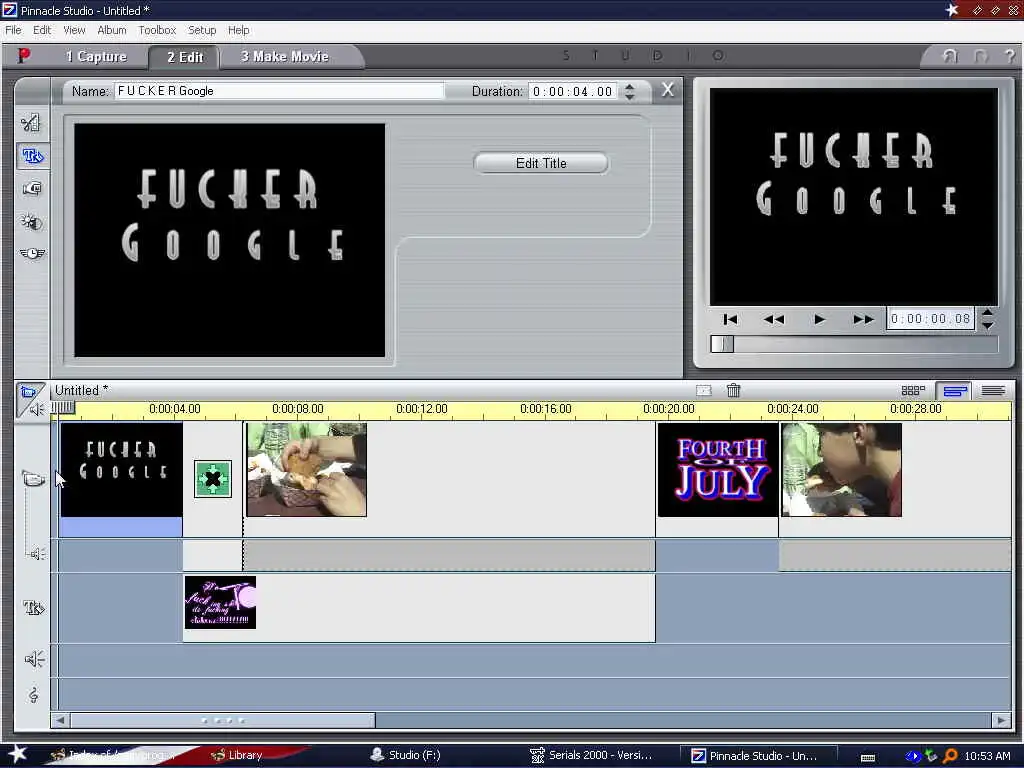
Task: Select the green transition icon on timeline
Action: coord(213,479)
